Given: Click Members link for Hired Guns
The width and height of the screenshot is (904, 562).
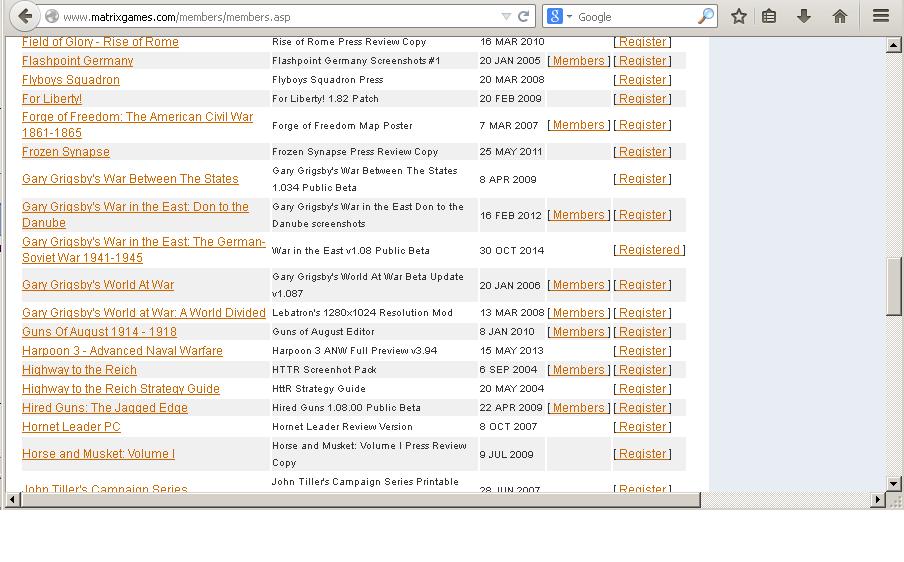Looking at the screenshot, I should point(578,408).
